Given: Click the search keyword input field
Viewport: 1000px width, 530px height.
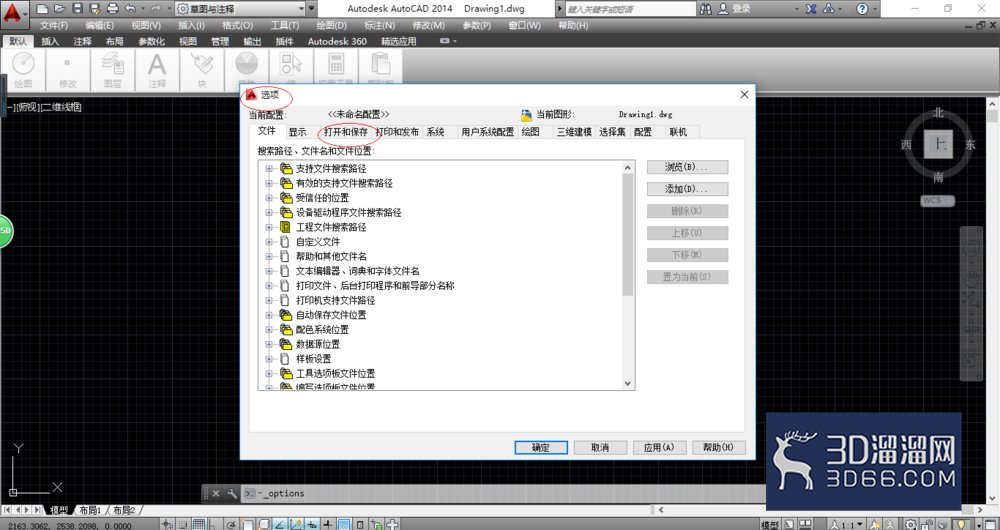Looking at the screenshot, I should pyautogui.click(x=630, y=9).
